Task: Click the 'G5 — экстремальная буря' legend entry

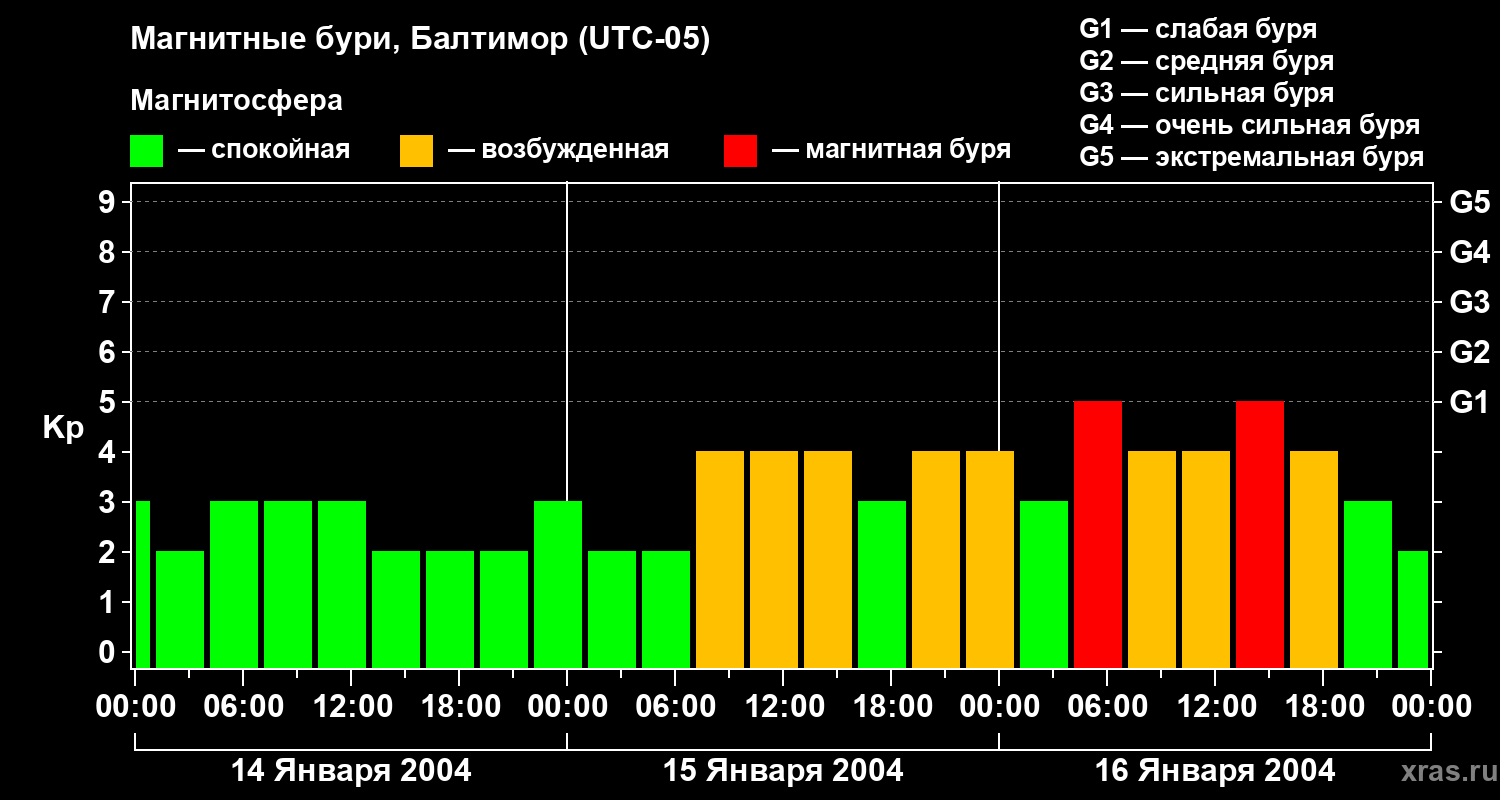Action: (x=1251, y=157)
